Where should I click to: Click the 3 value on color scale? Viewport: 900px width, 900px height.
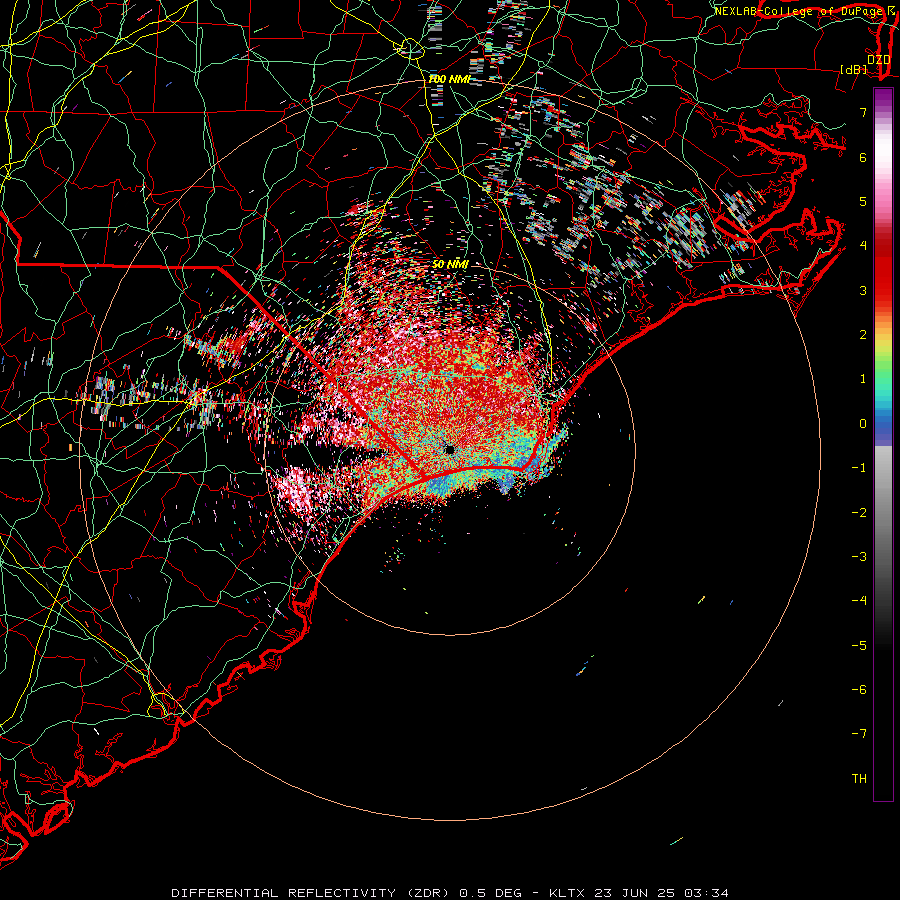coord(863,290)
